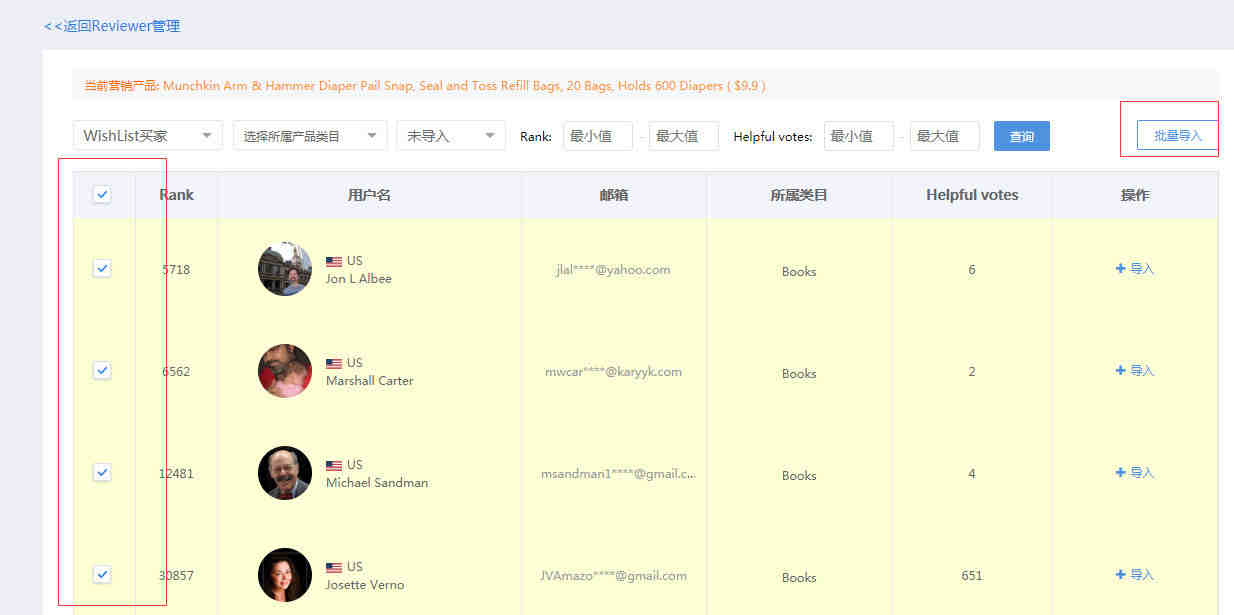1234x615 pixels.
Task: Uncheck the checkbox for rank 5718 row
Action: (102, 268)
